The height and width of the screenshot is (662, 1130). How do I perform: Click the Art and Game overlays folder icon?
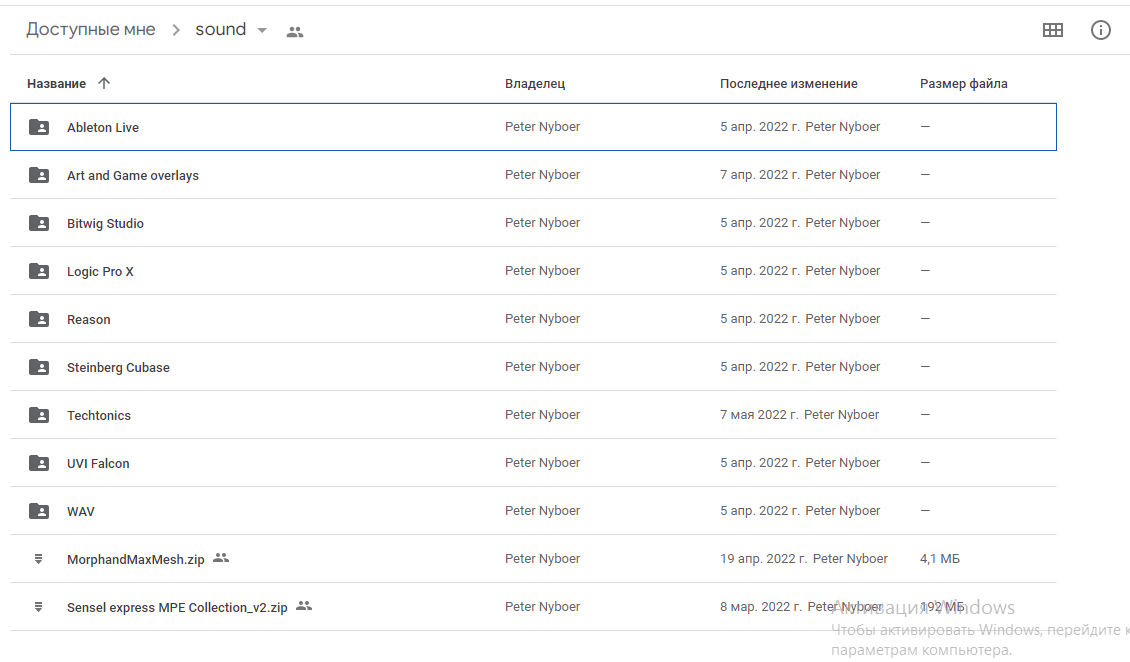39,175
